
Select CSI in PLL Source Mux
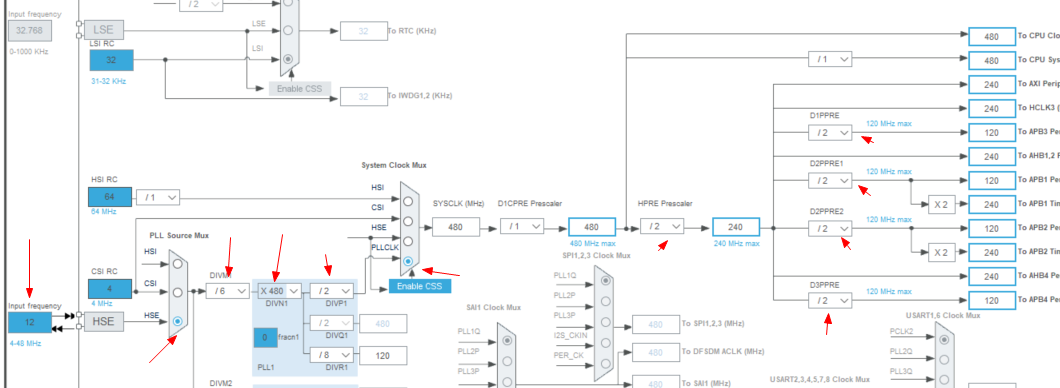[177, 293]
